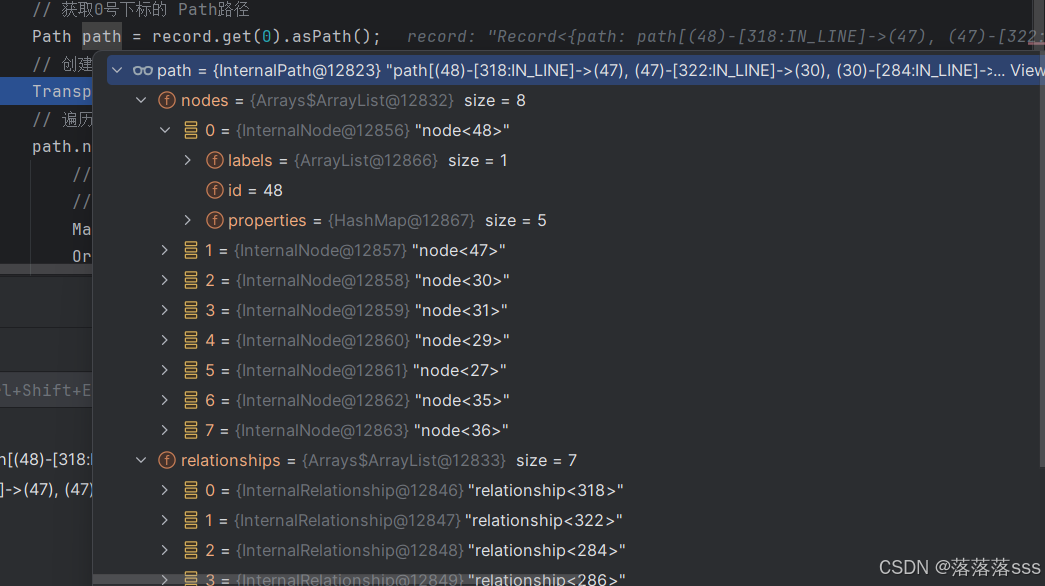Expand node<47> at index 1
The image size is (1045, 586).
(x=165, y=250)
